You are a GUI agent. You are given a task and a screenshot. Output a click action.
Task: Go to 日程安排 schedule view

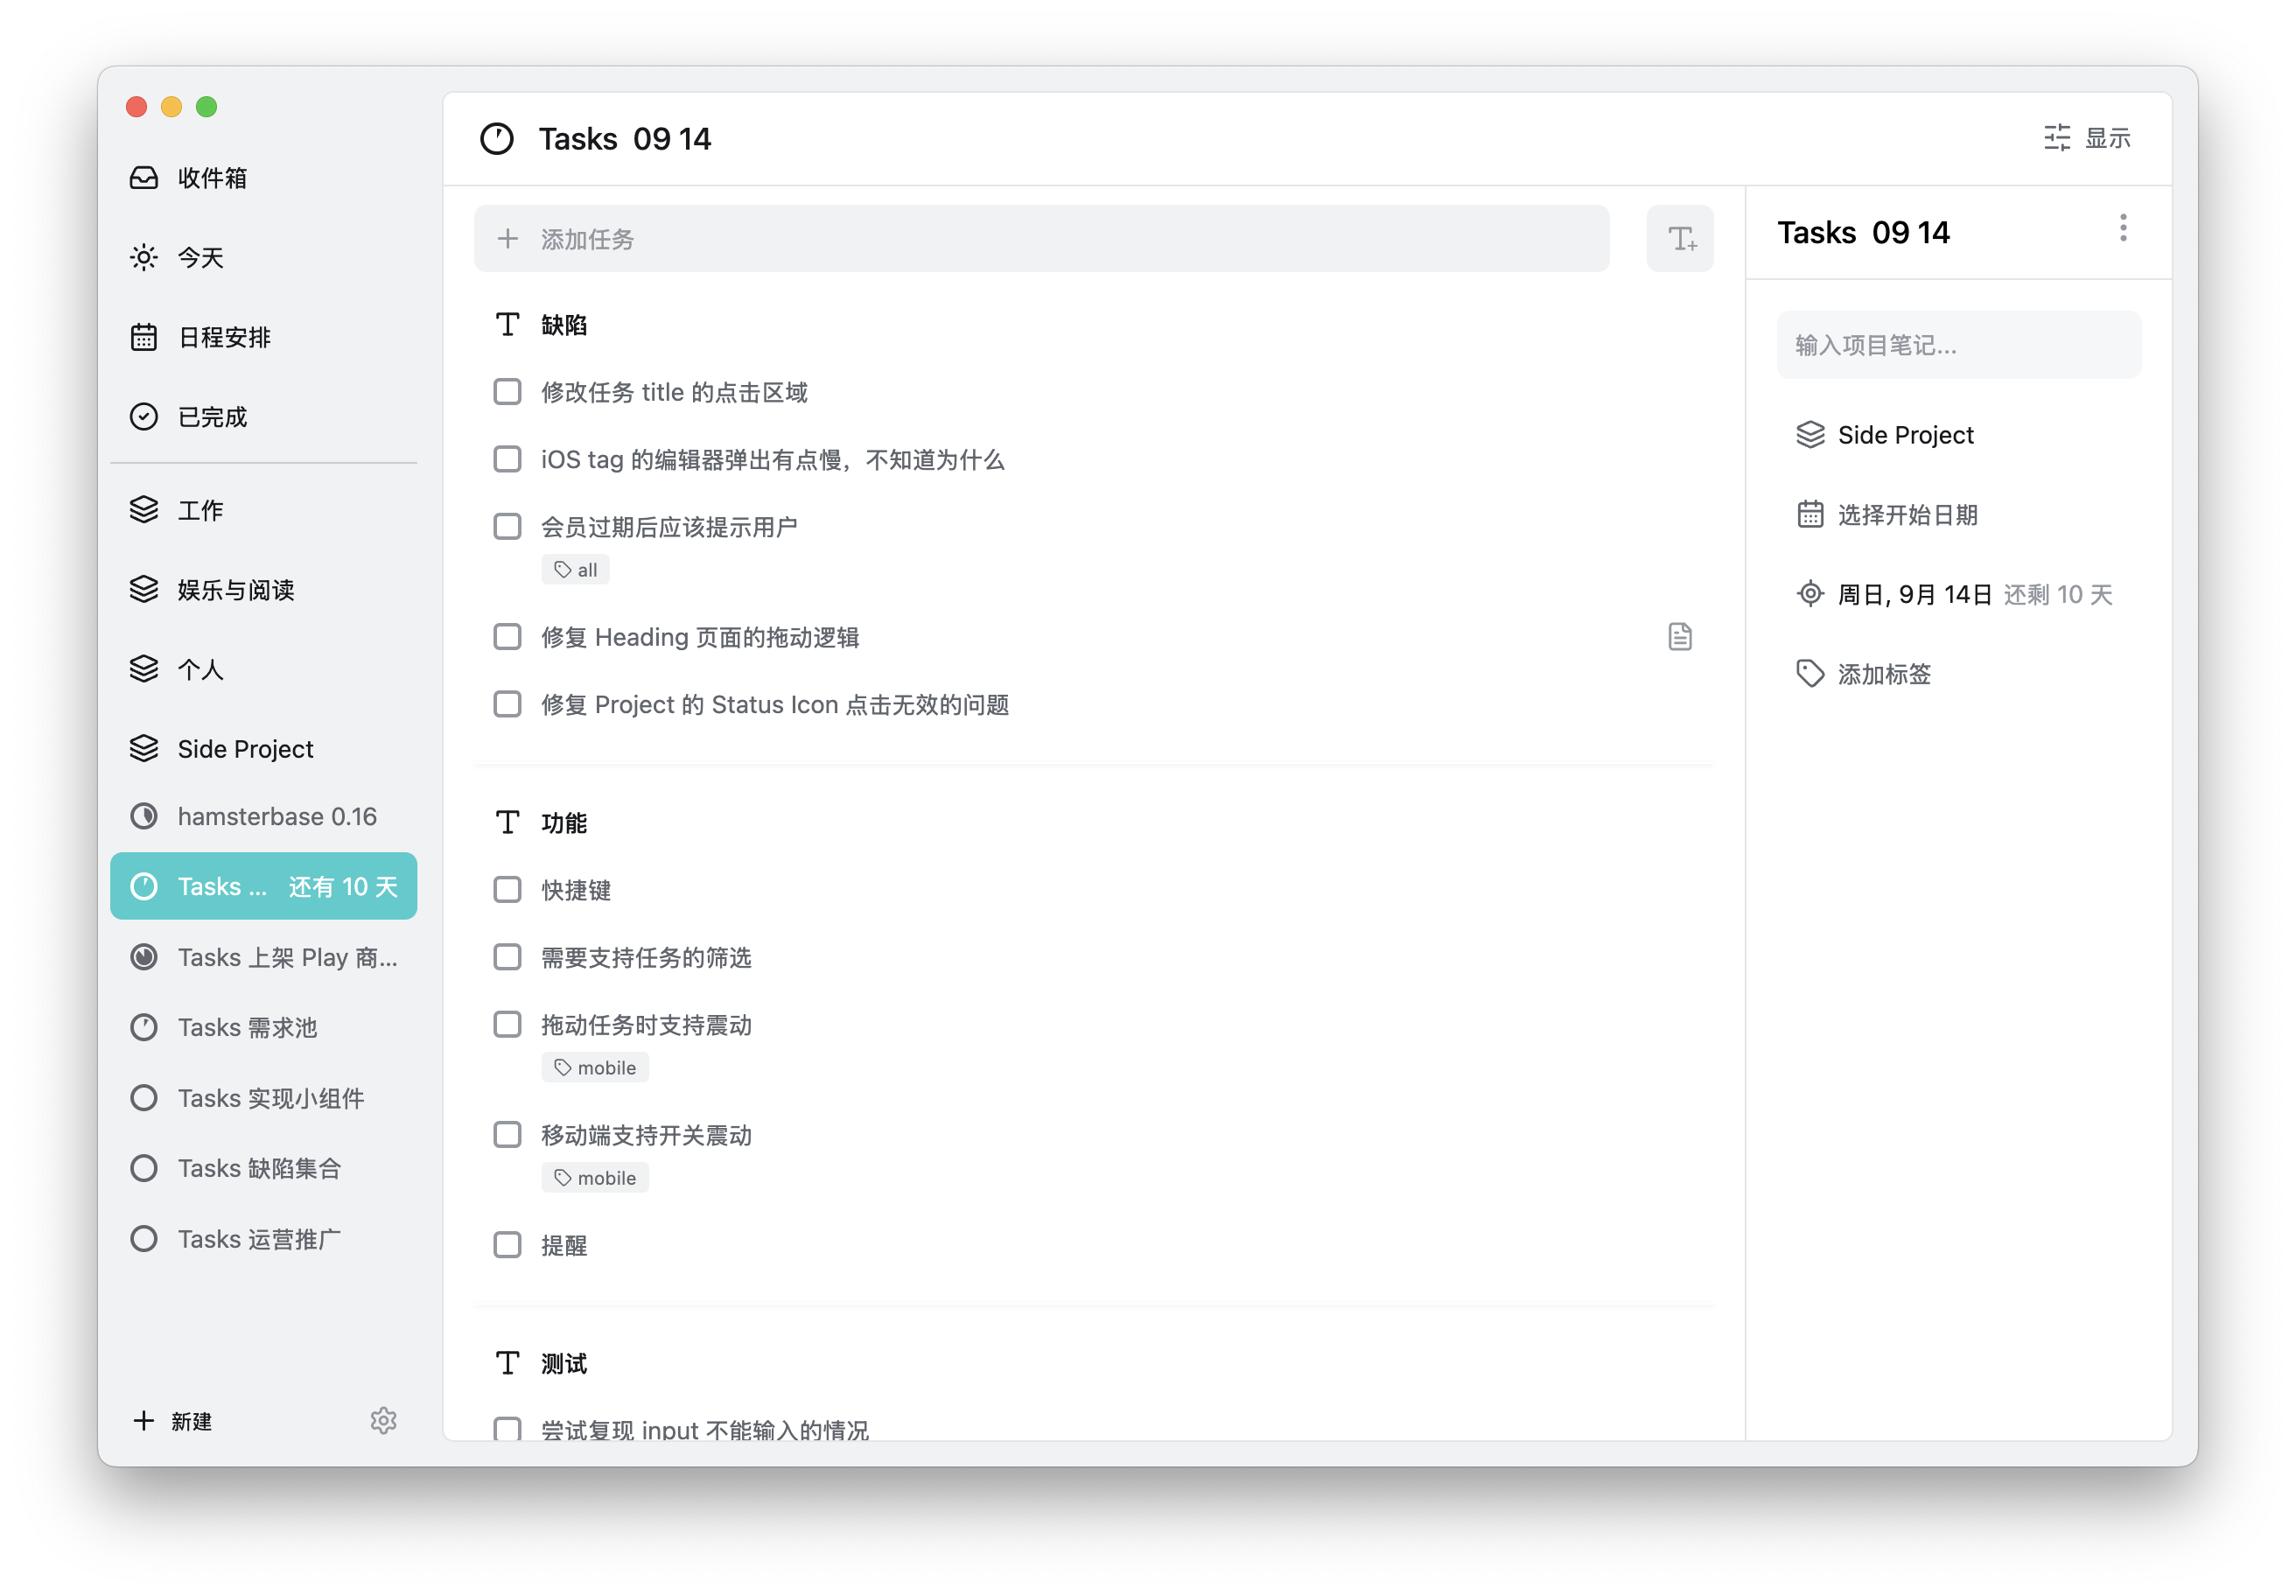tap(223, 338)
